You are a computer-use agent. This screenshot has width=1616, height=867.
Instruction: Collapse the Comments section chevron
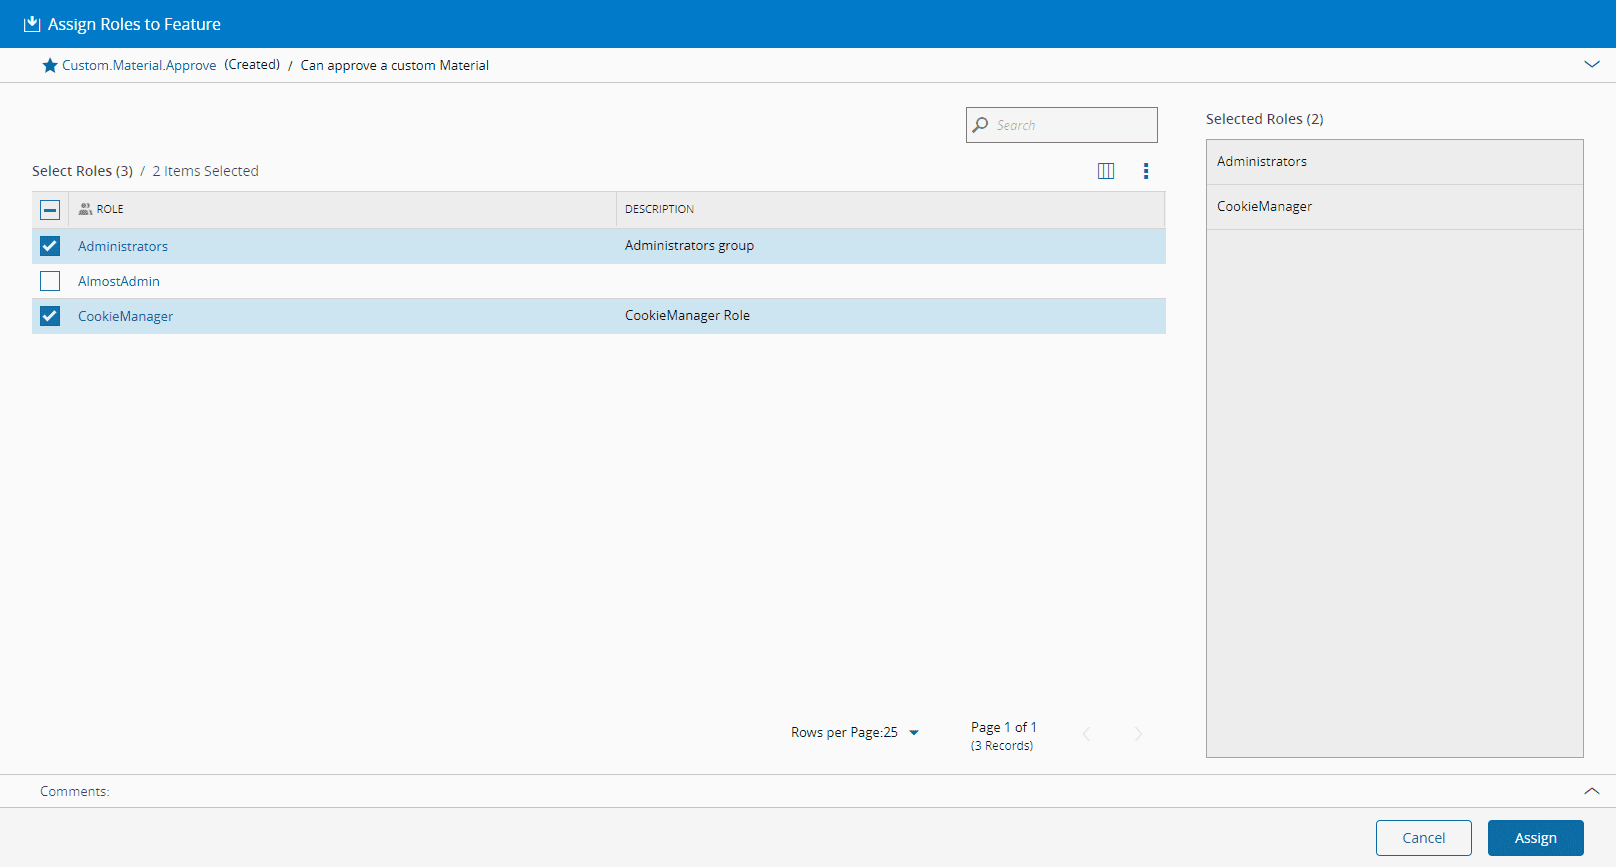tap(1592, 791)
